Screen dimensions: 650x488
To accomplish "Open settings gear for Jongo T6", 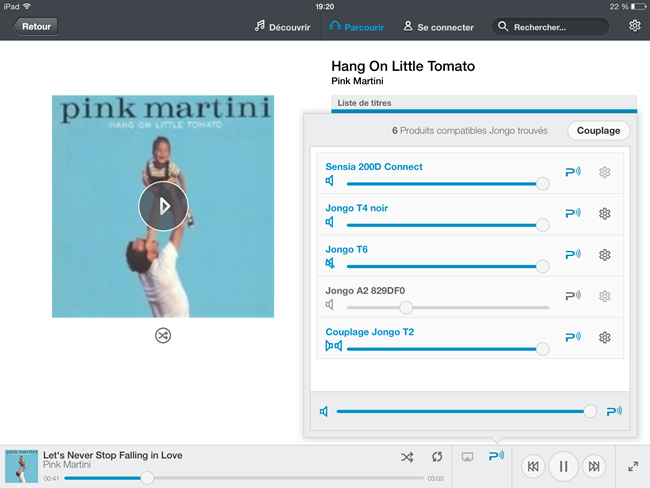I will (x=605, y=255).
